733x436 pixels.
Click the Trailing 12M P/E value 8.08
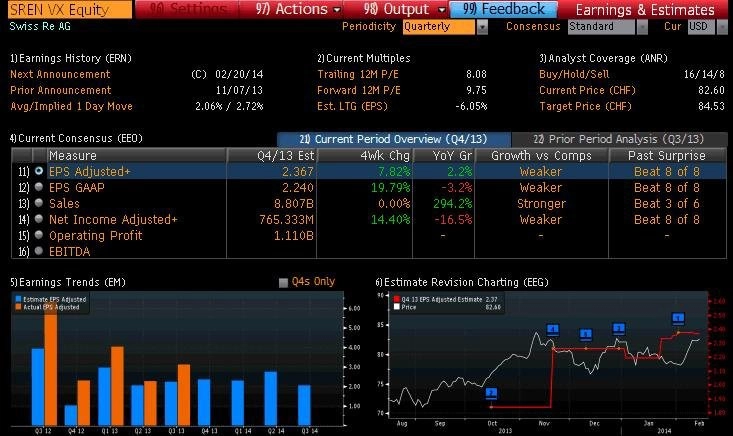point(476,74)
